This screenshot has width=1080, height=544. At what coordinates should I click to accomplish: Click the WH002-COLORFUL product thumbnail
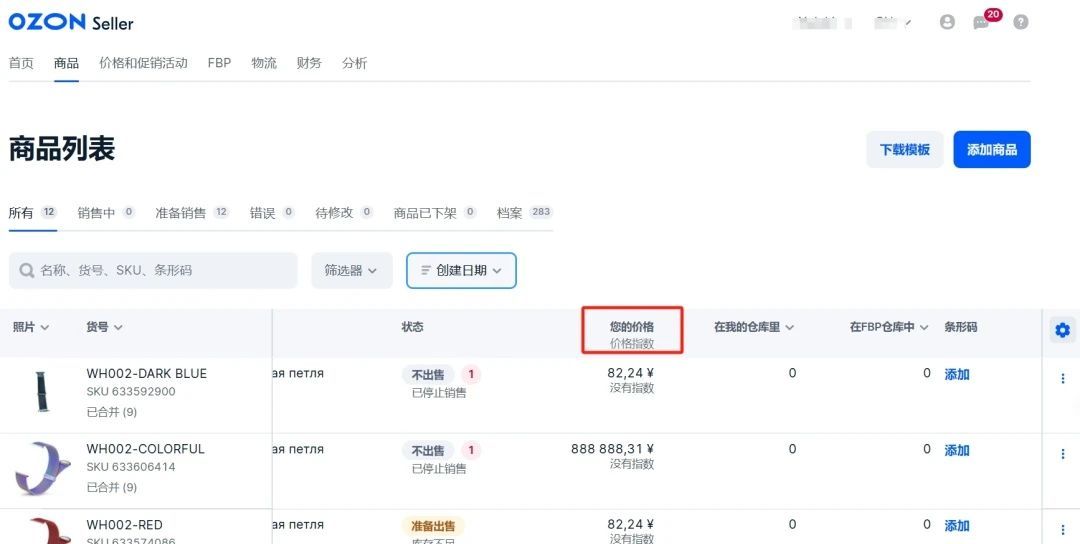tap(43, 468)
